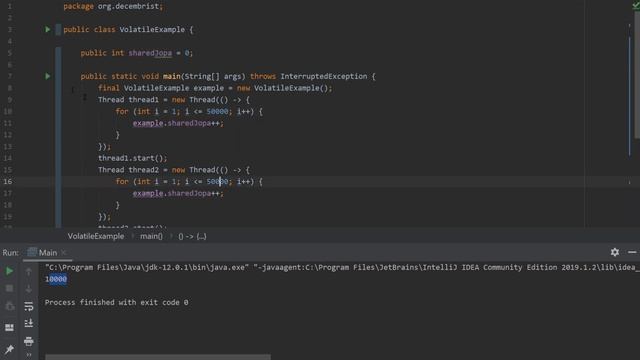Click example.sharedJopa++ on line 17
This screenshot has height=360, width=640.
pos(178,193)
